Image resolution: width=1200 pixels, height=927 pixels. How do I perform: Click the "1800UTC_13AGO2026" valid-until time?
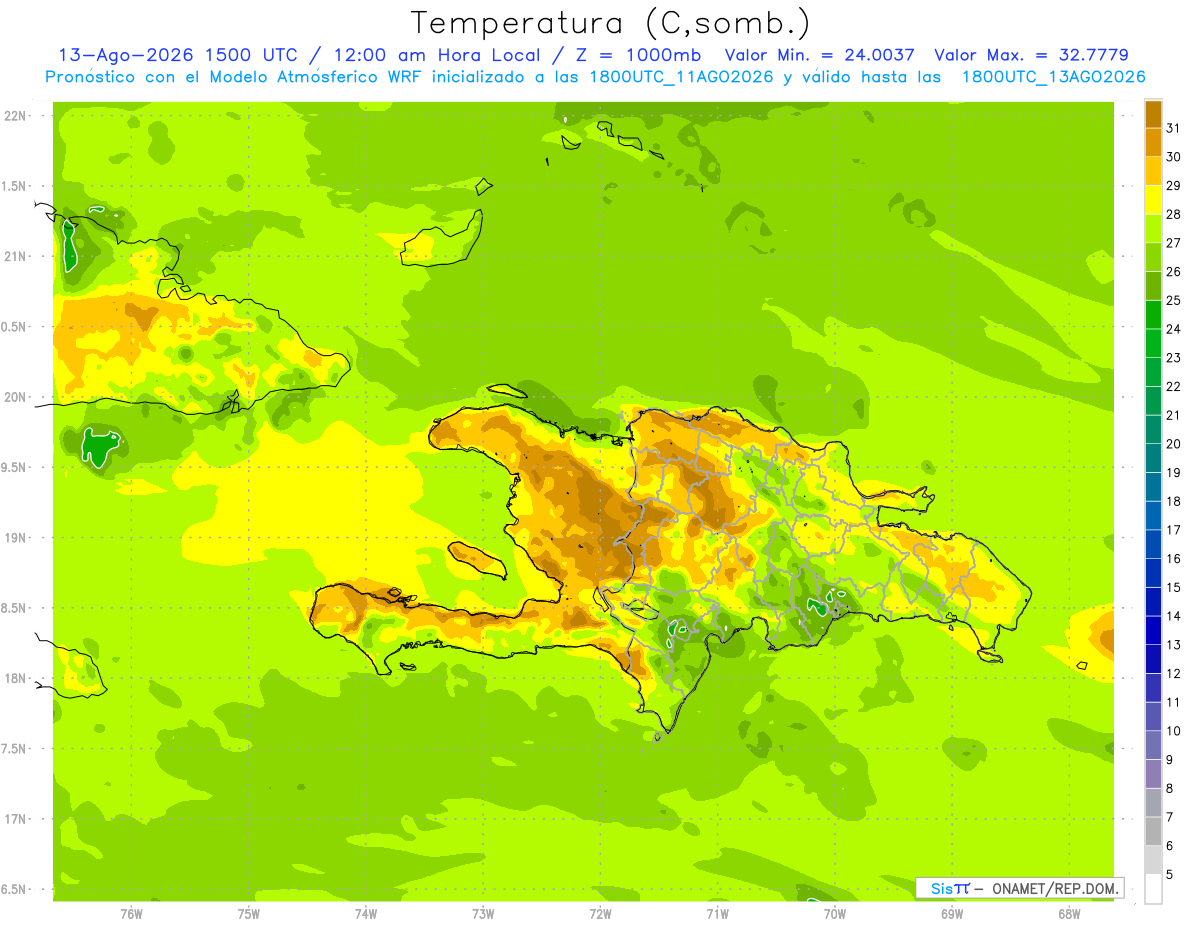1053,77
